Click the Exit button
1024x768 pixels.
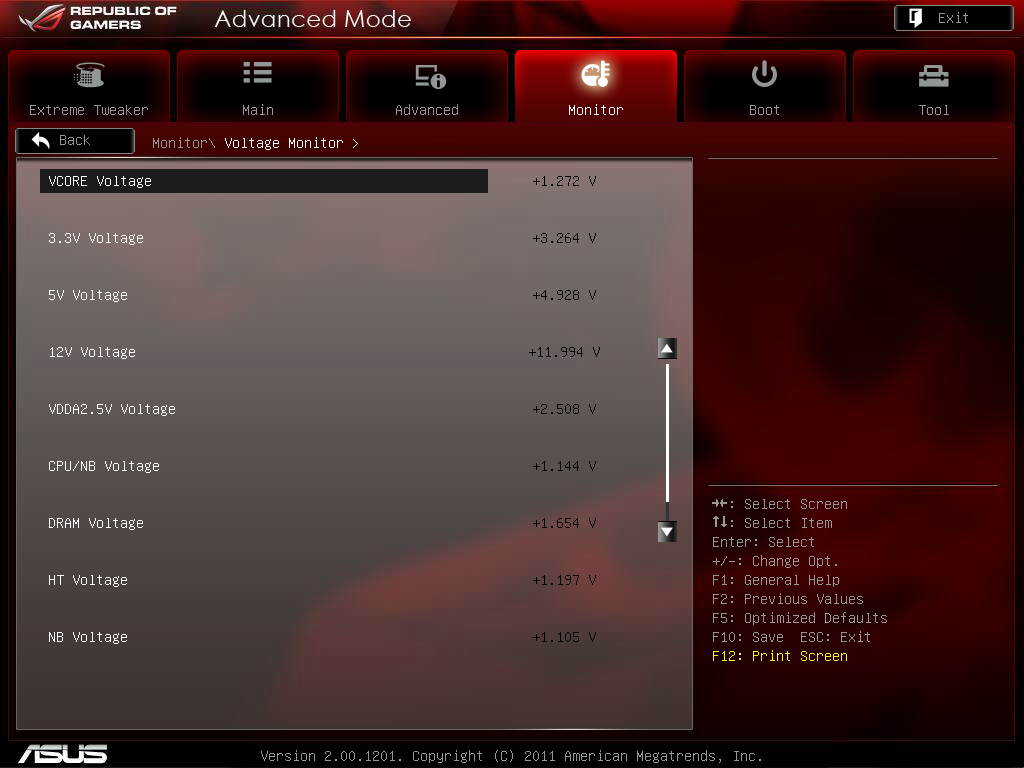[x=953, y=18]
